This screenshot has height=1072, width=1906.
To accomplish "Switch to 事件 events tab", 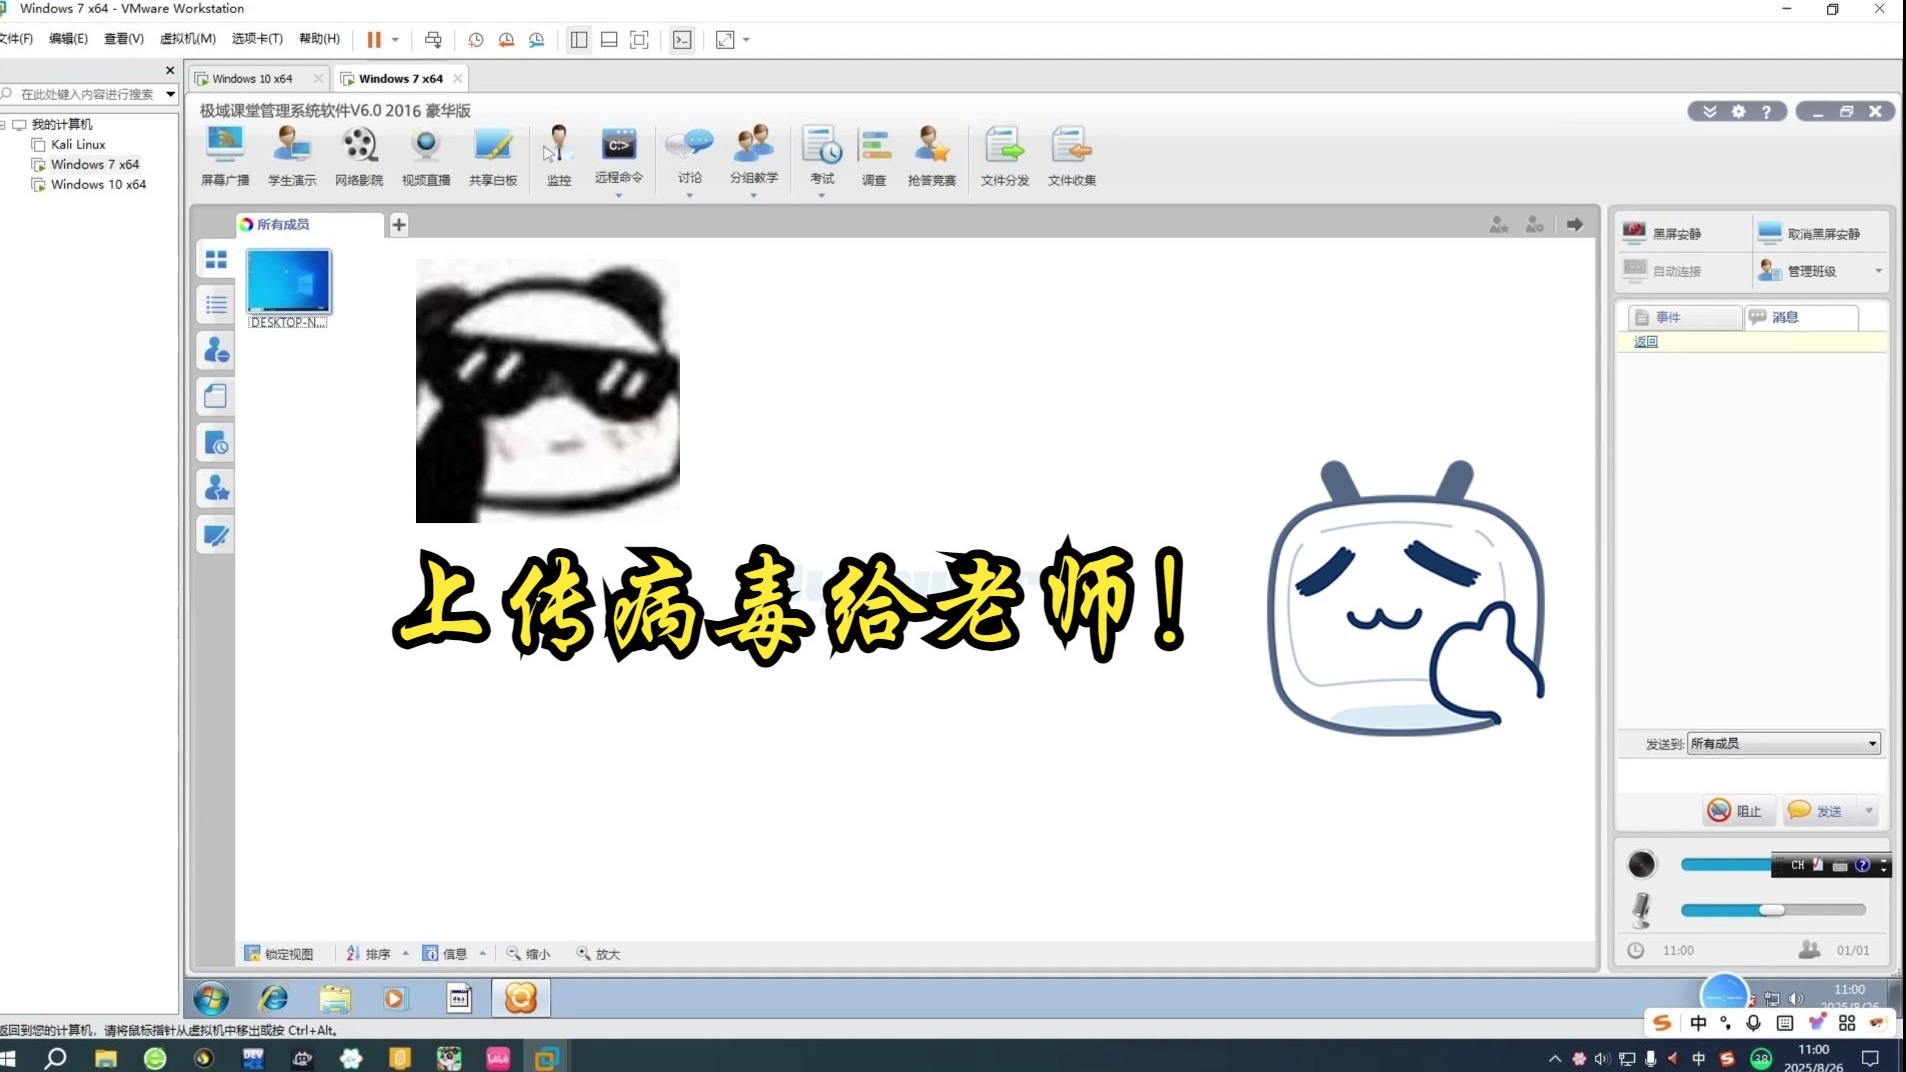I will click(1685, 317).
